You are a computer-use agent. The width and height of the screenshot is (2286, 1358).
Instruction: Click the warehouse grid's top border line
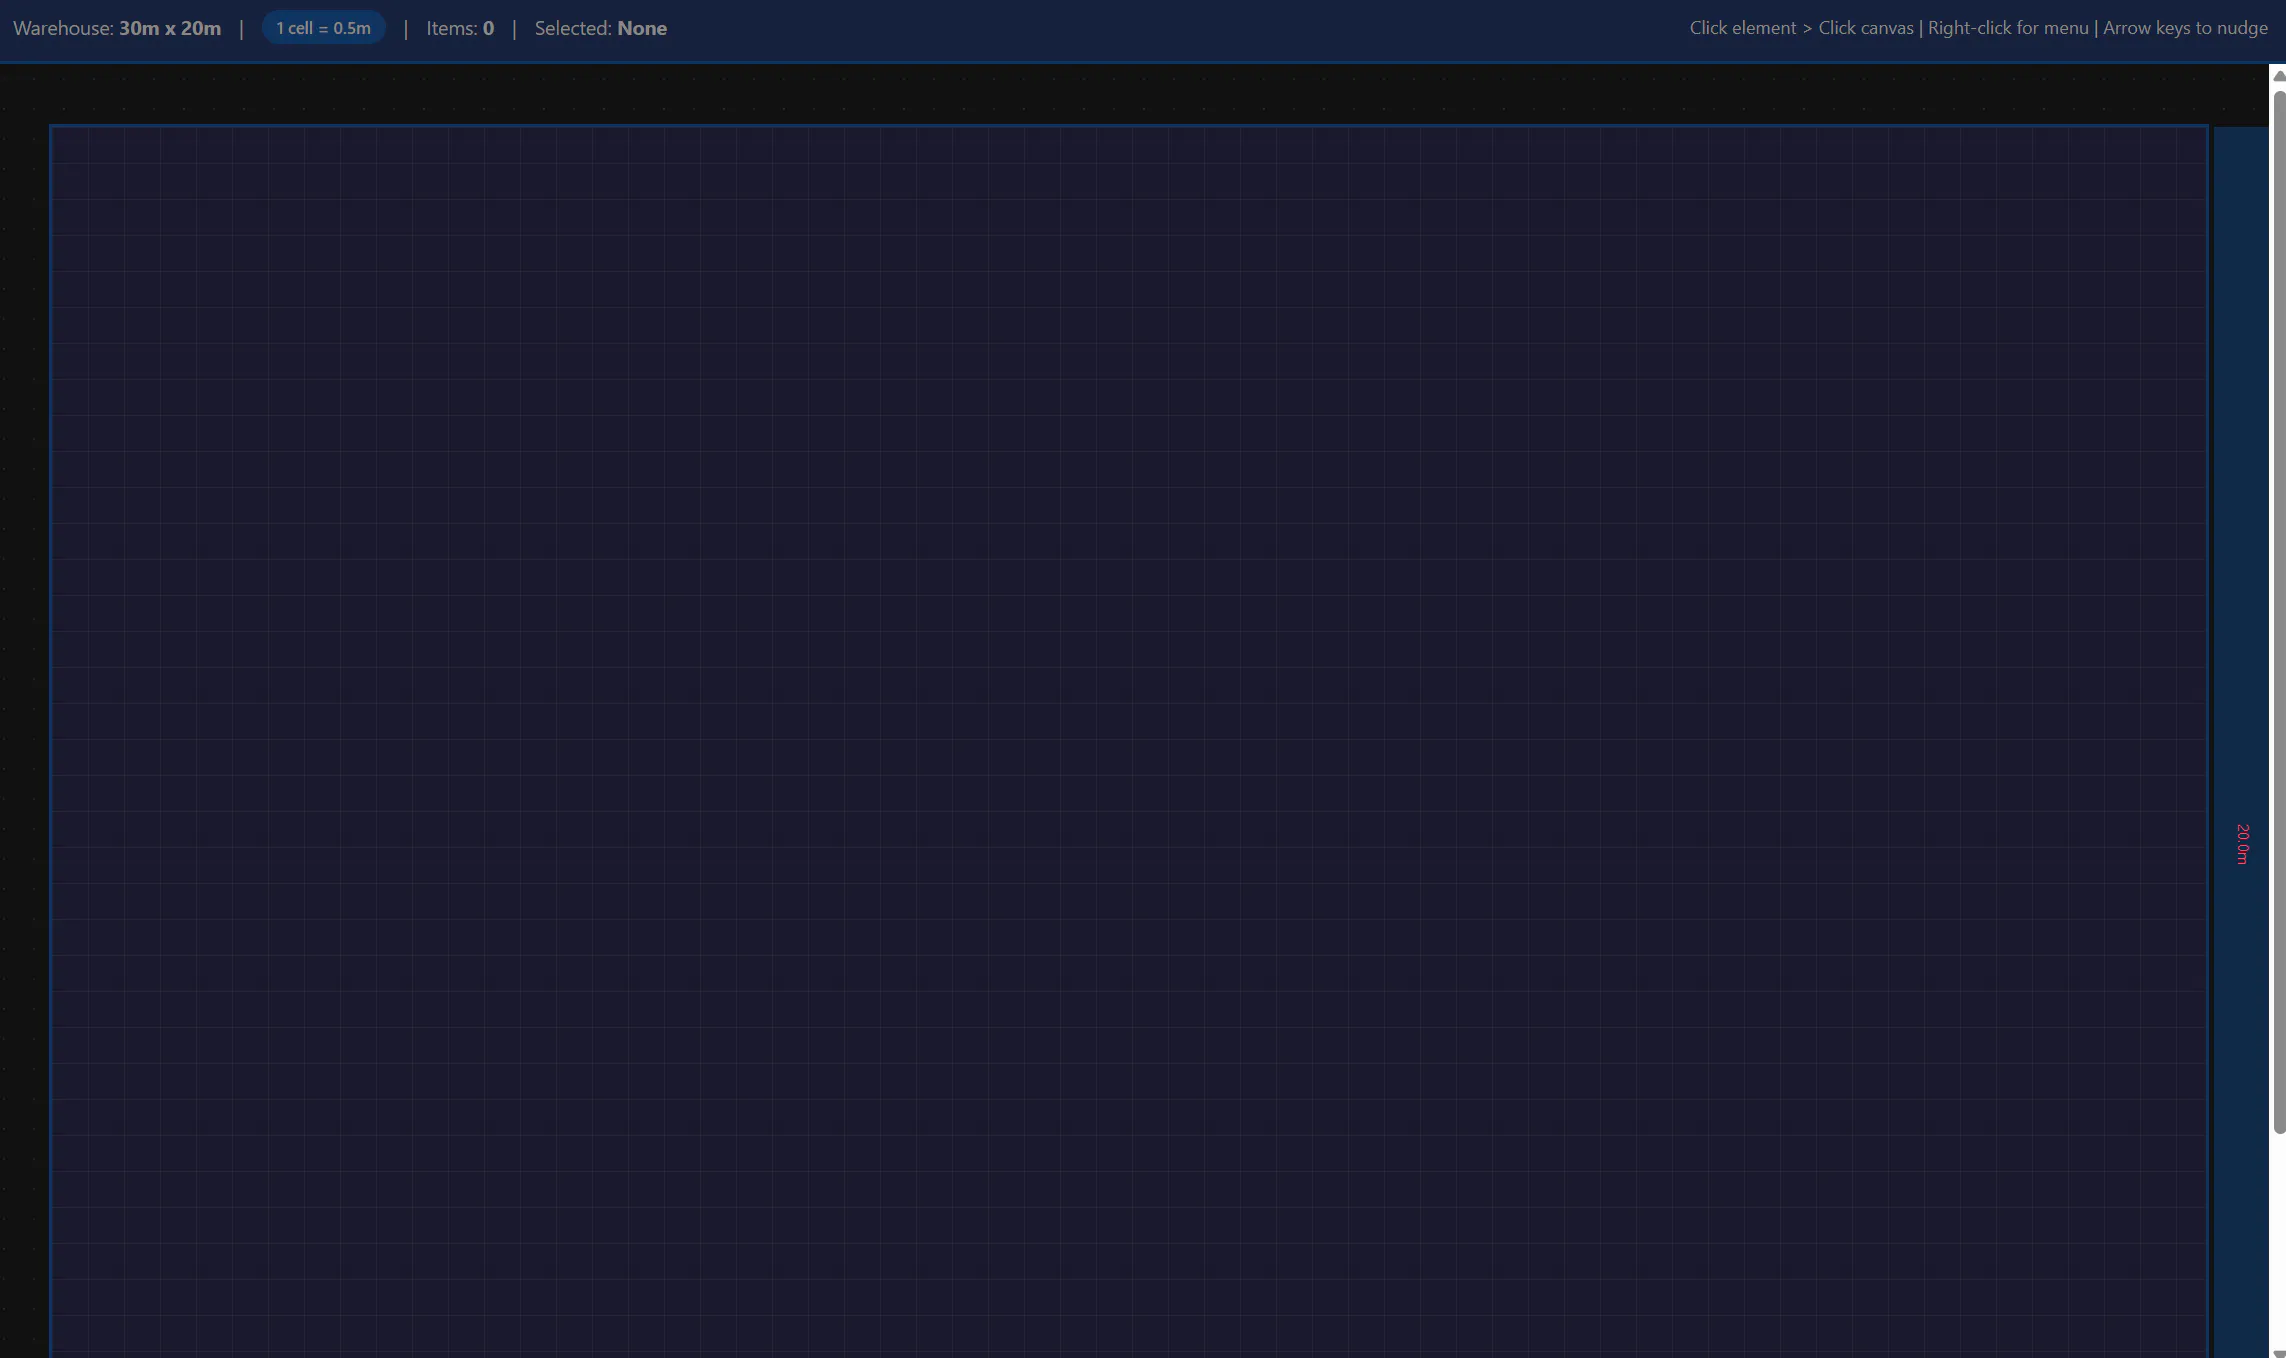1129,126
